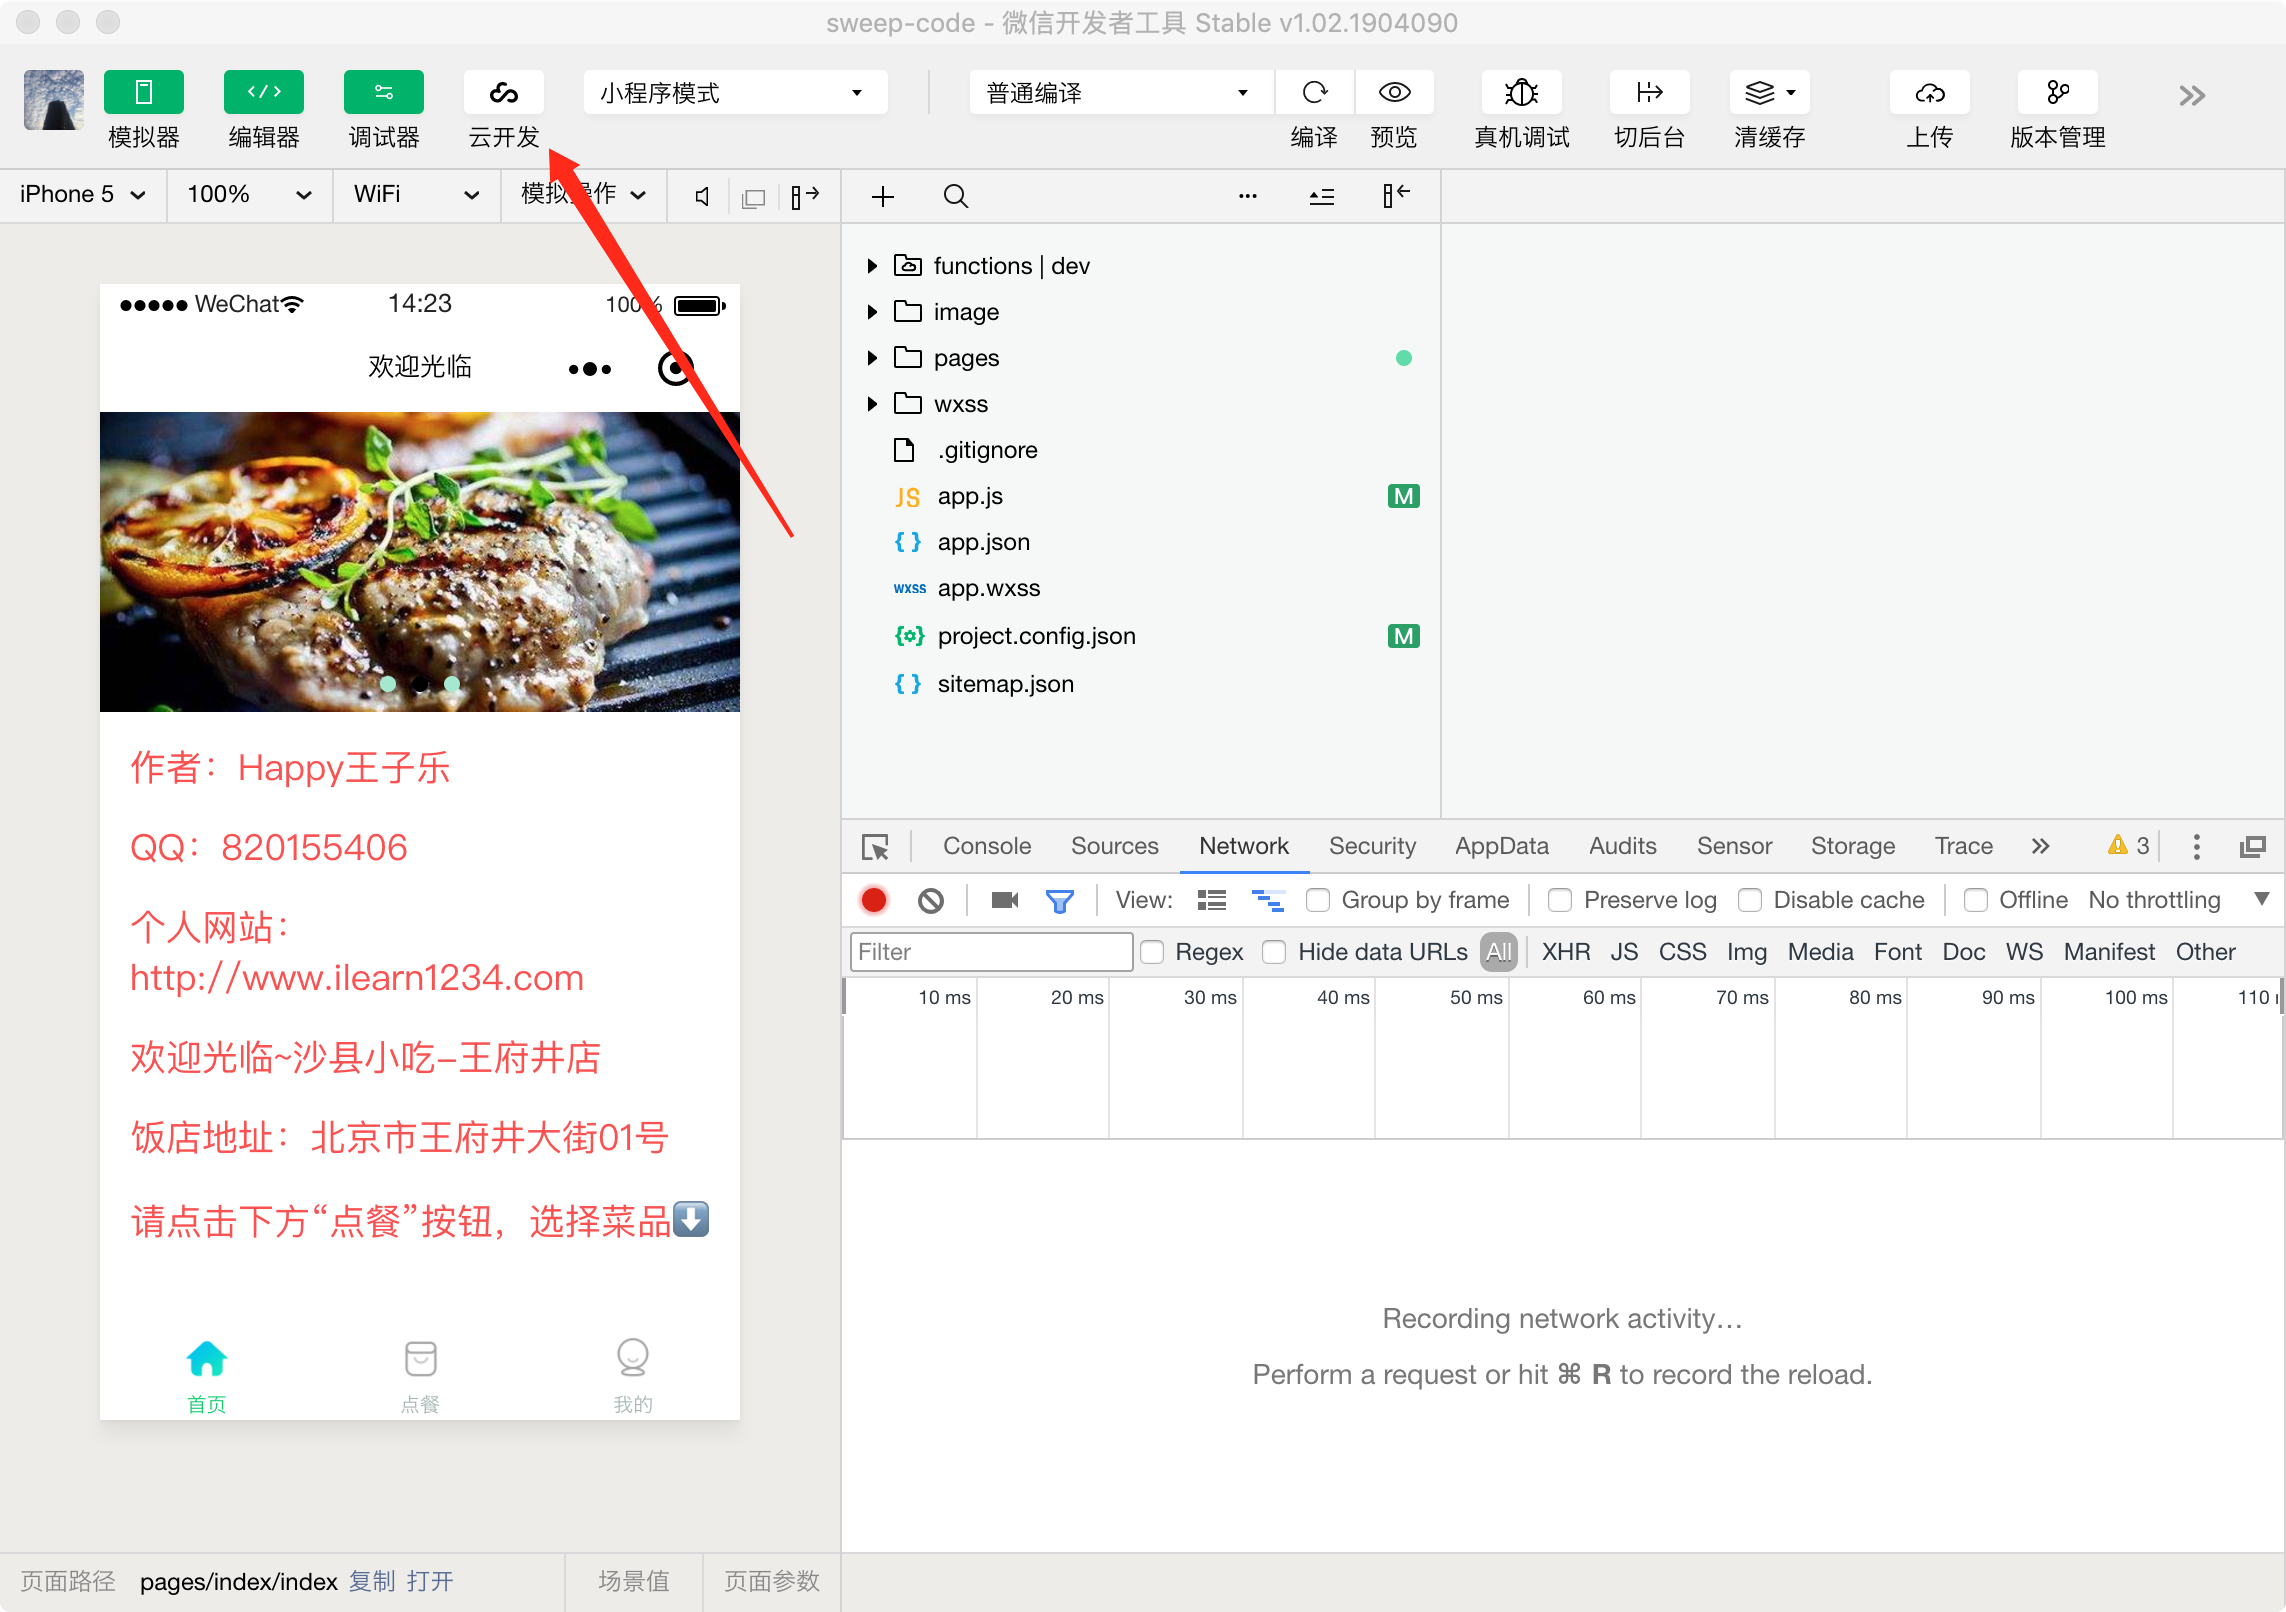Viewport: 2286px width, 1612px height.
Task: Switch to the Sources tab
Action: tap(1114, 846)
